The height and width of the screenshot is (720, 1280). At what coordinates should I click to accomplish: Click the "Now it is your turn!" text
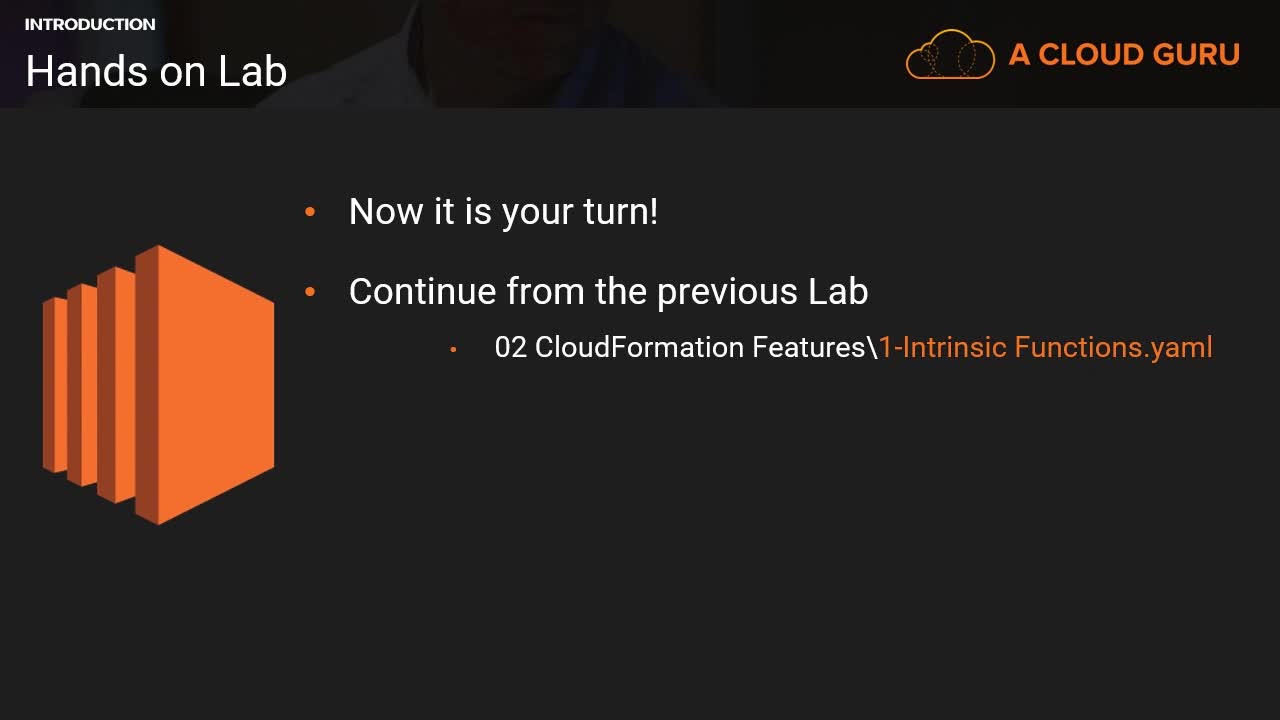point(503,212)
